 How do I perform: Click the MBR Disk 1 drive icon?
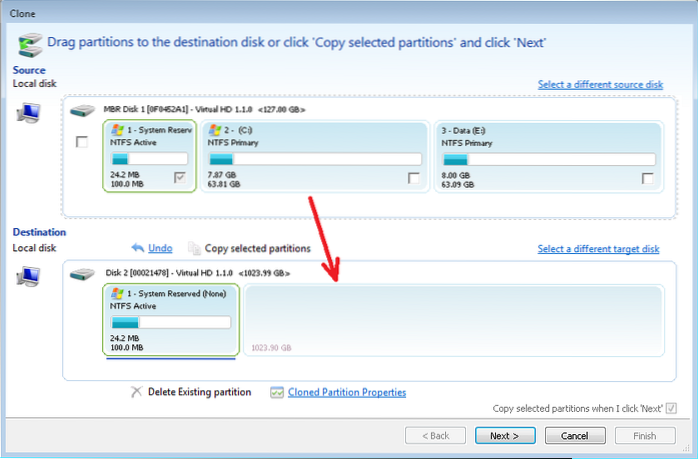click(82, 110)
